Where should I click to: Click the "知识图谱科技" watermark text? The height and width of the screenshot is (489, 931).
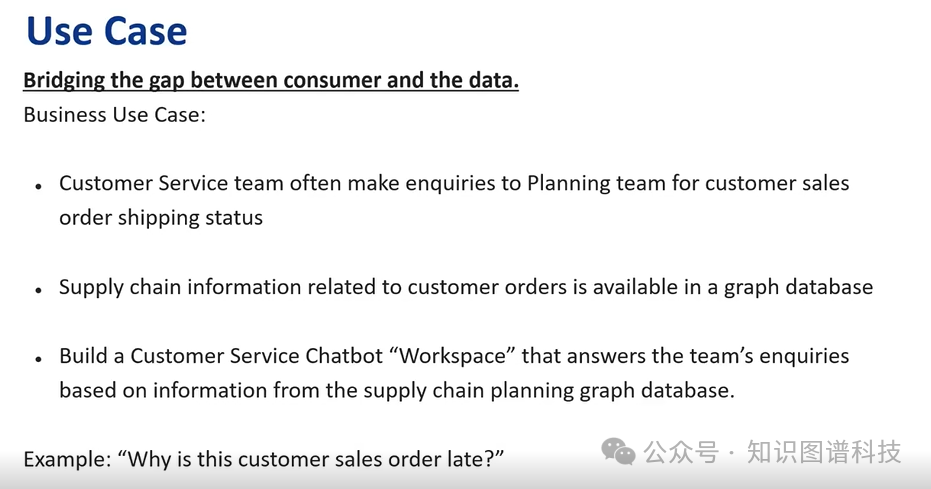tap(823, 452)
